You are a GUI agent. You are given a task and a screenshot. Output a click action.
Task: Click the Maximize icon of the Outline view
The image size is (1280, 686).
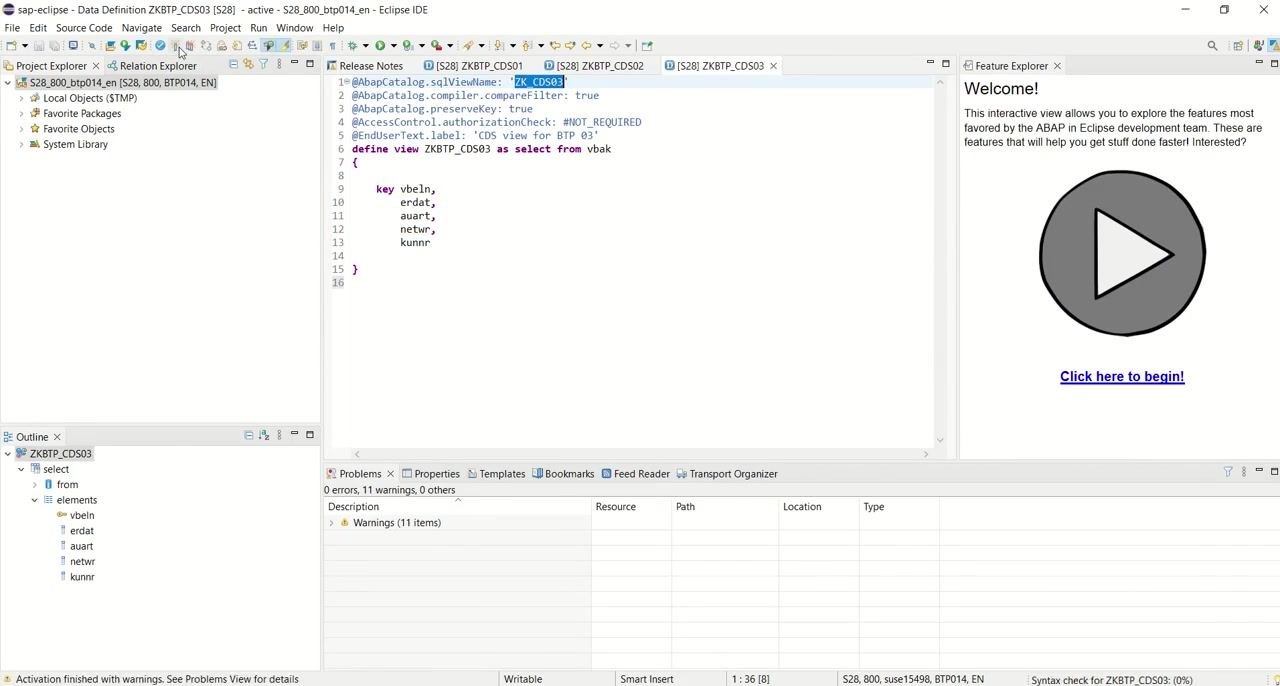pyautogui.click(x=310, y=435)
